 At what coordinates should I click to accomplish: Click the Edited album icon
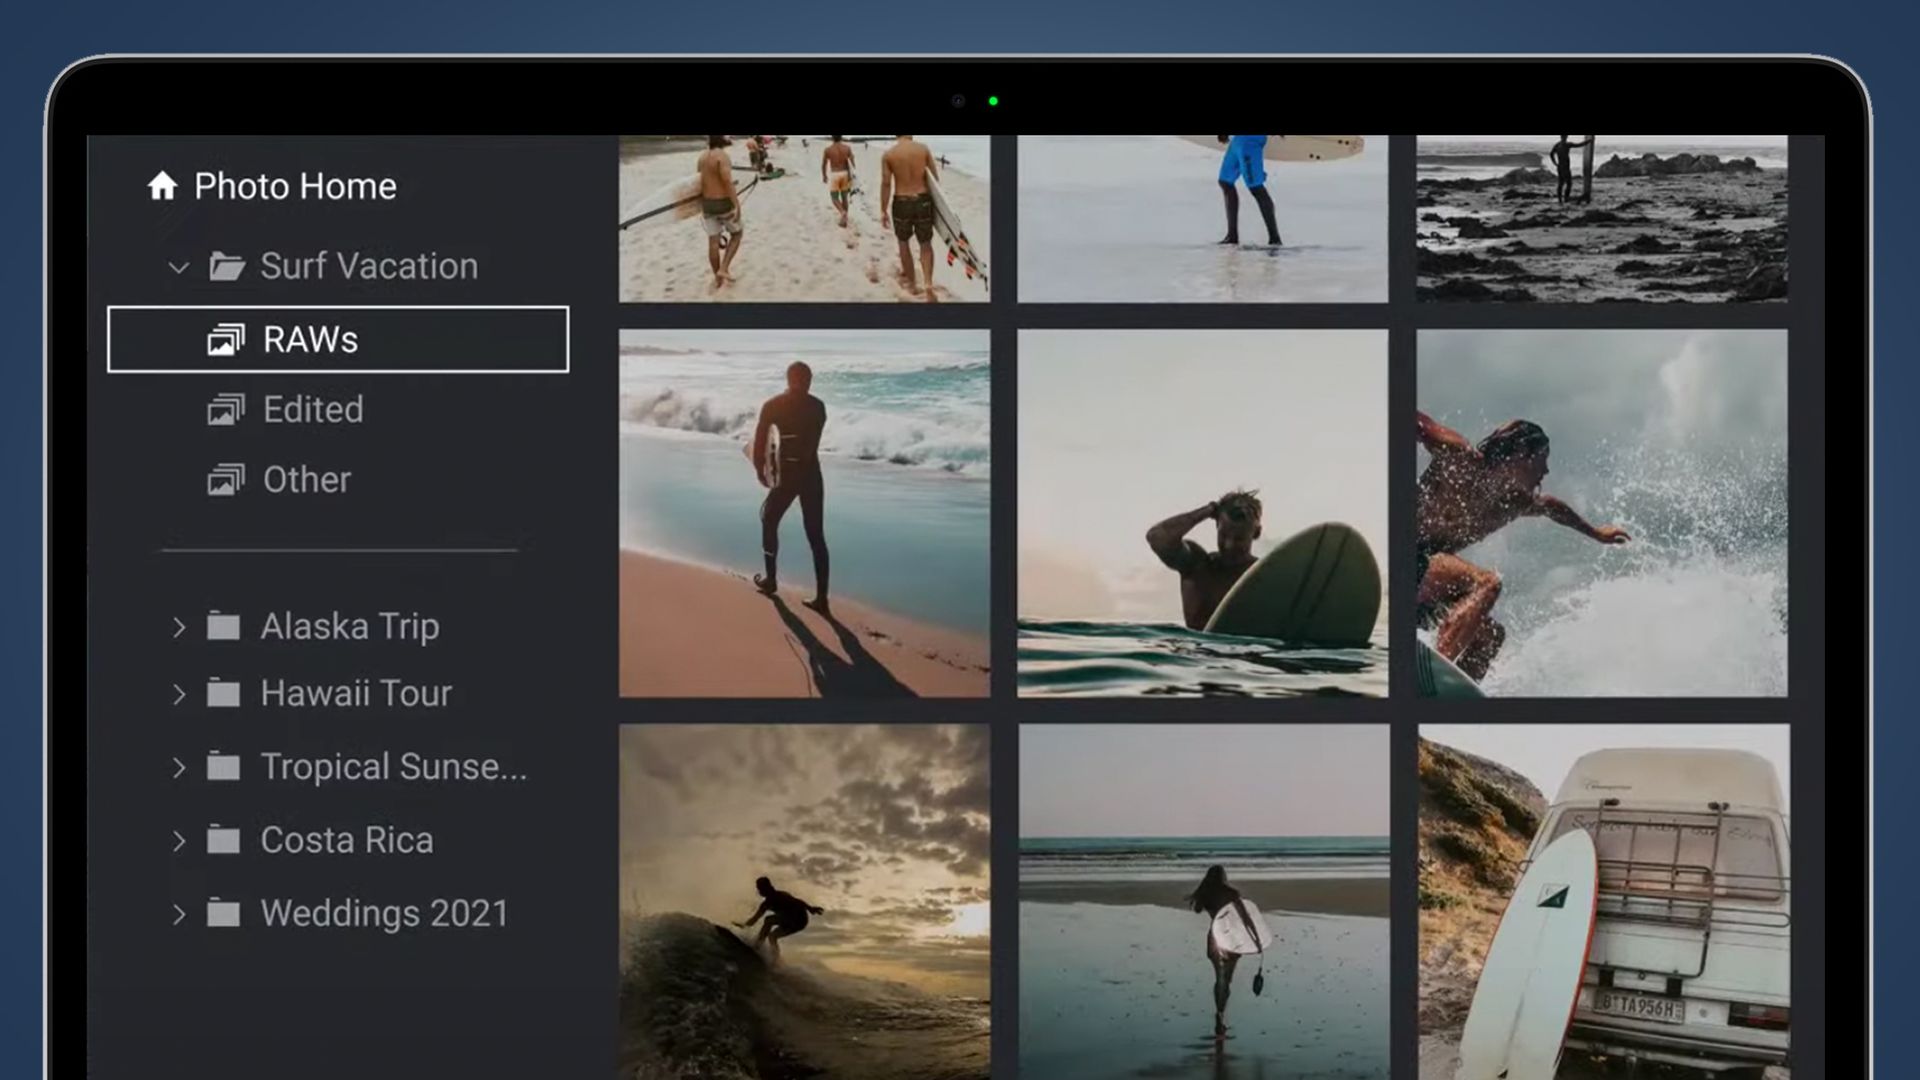pos(228,409)
